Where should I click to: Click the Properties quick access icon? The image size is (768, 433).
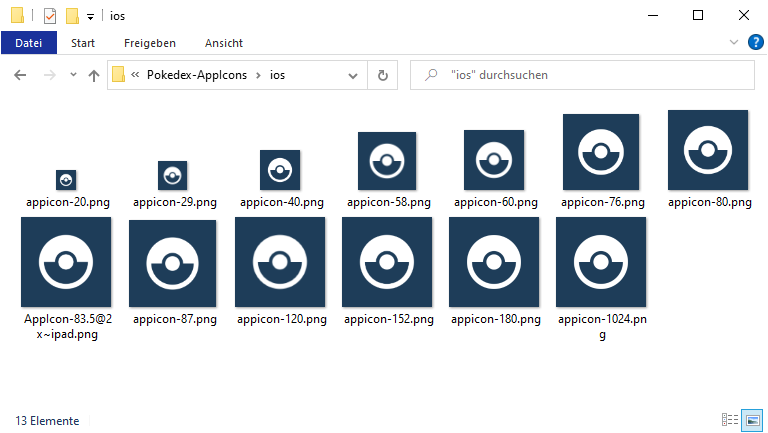click(x=49, y=16)
